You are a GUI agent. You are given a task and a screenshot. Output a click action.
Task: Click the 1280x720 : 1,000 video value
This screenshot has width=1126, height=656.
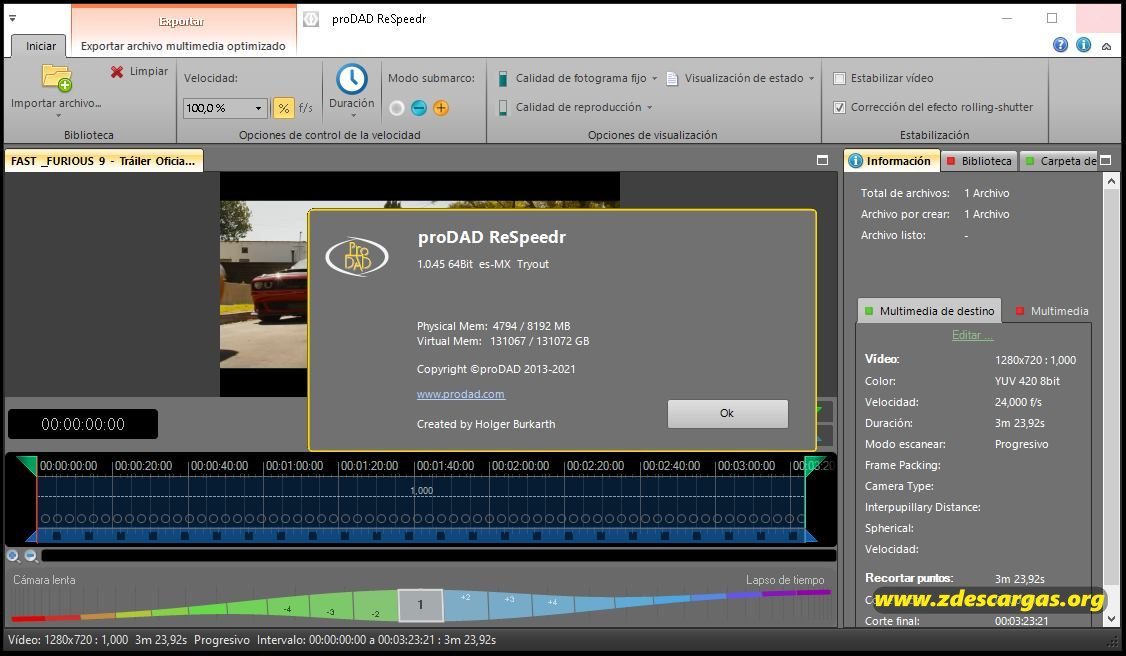pos(1035,360)
